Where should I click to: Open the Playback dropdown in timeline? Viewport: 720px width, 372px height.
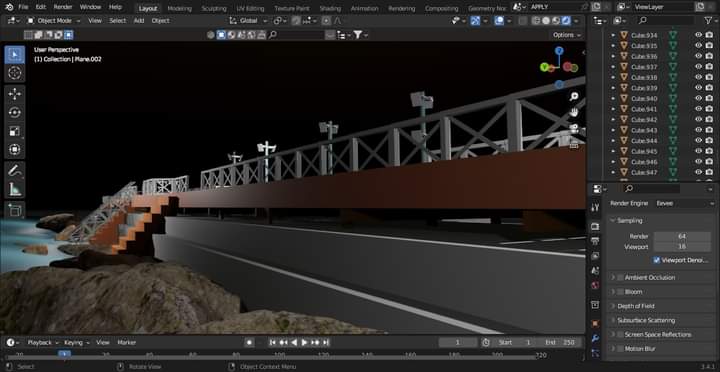click(x=43, y=343)
